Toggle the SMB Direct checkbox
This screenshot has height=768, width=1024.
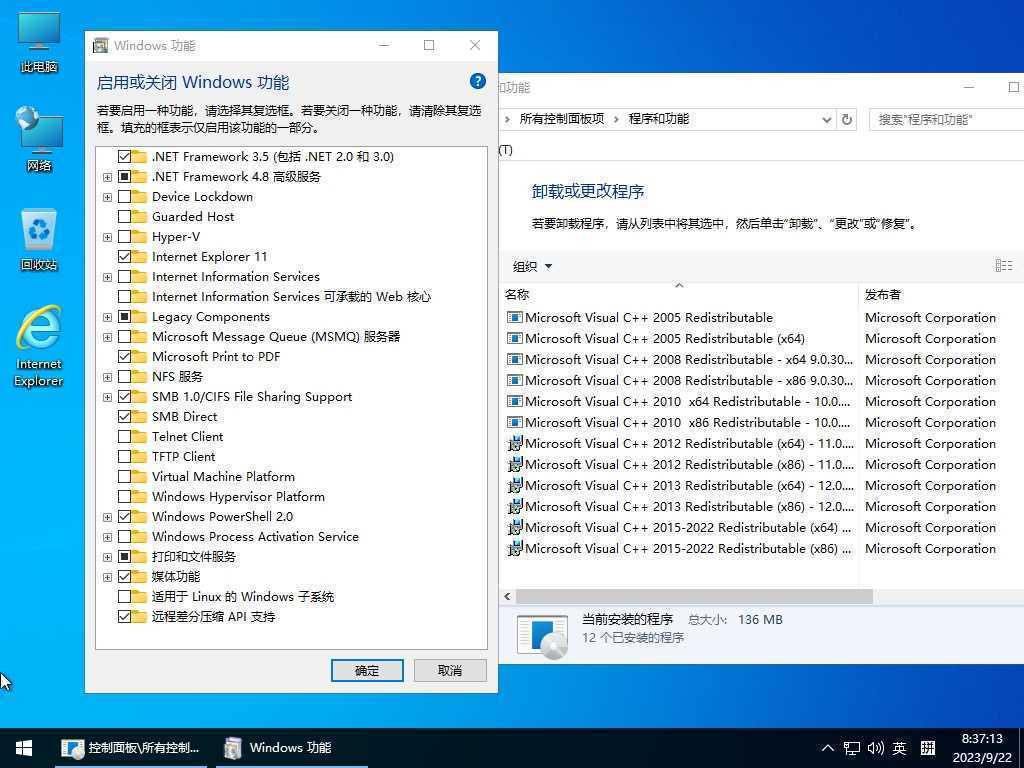[x=124, y=416]
